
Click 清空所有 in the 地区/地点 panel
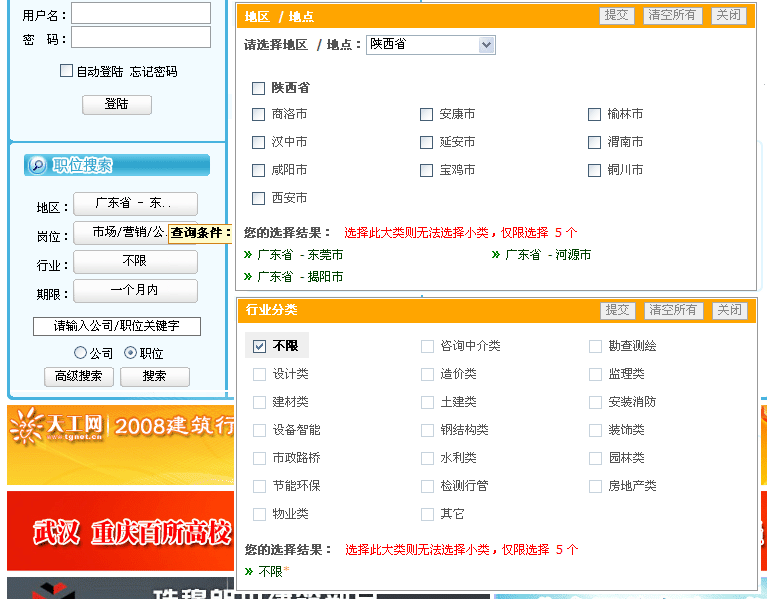coord(672,16)
